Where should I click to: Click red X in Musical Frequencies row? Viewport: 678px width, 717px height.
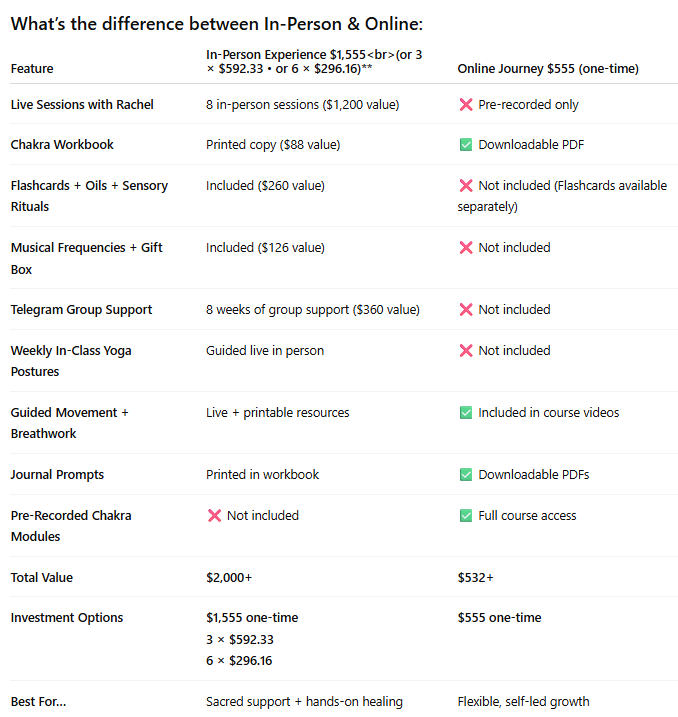466,248
